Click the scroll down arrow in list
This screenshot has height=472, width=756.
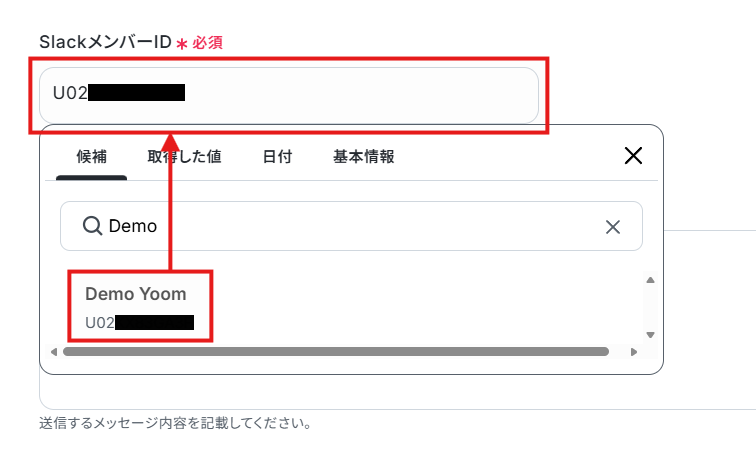[x=650, y=335]
